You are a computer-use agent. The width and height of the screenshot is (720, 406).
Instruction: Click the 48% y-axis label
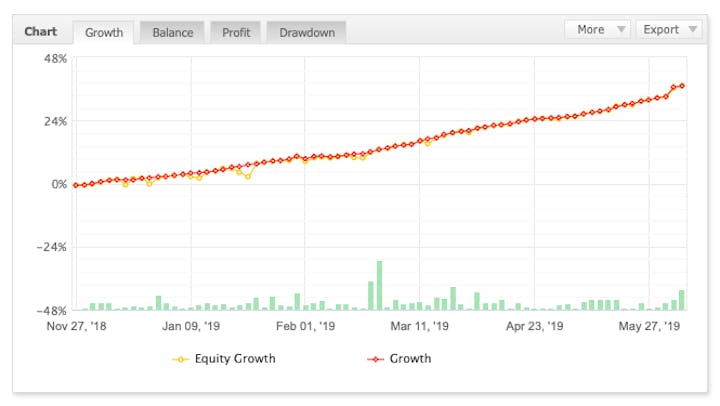pos(56,59)
